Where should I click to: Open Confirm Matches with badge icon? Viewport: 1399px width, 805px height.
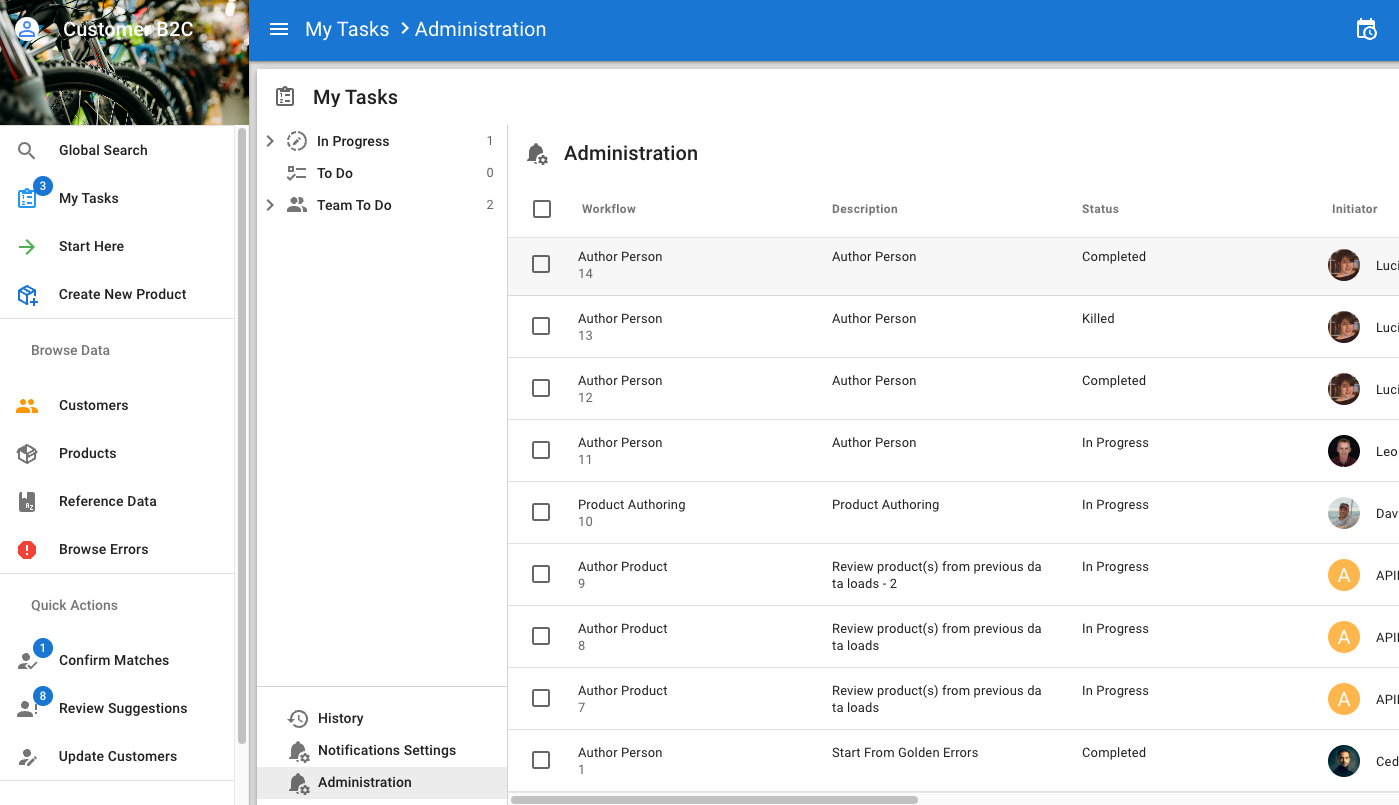(27, 661)
